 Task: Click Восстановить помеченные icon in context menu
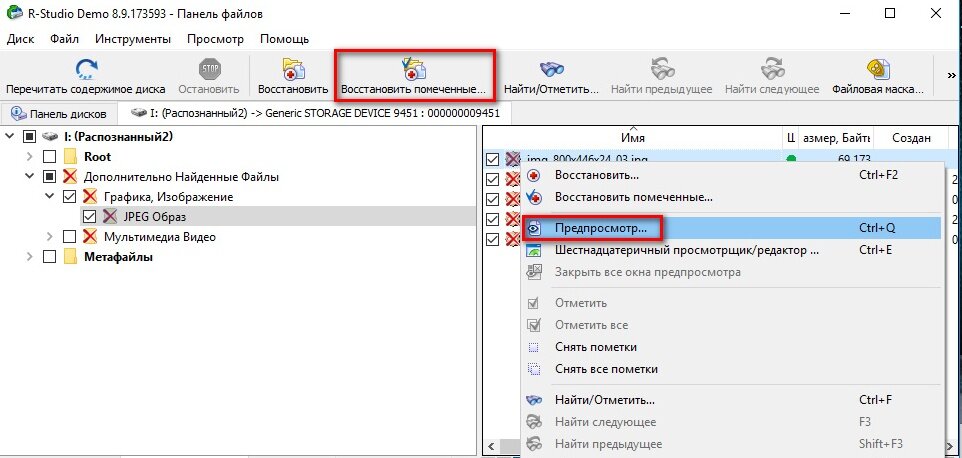534,197
